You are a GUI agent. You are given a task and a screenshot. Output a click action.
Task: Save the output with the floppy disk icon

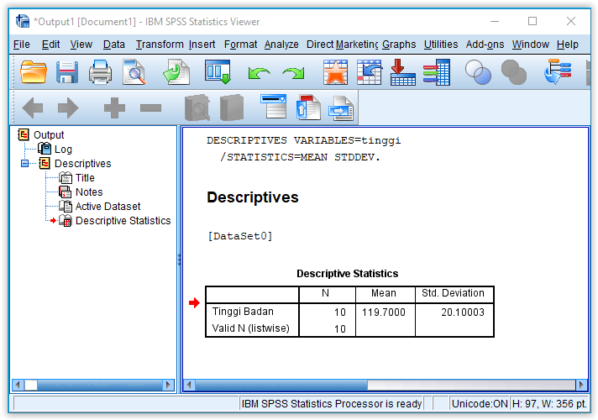(x=67, y=72)
